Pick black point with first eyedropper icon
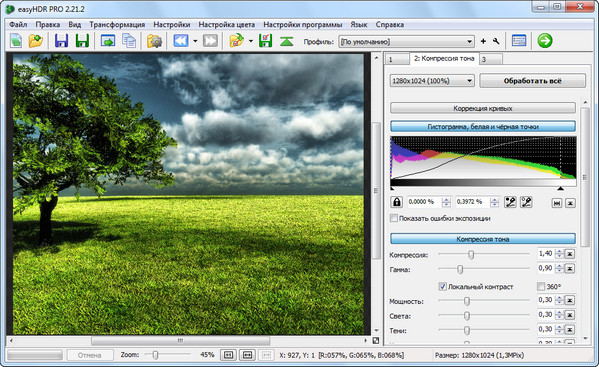This screenshot has height=367, width=599. (x=510, y=202)
